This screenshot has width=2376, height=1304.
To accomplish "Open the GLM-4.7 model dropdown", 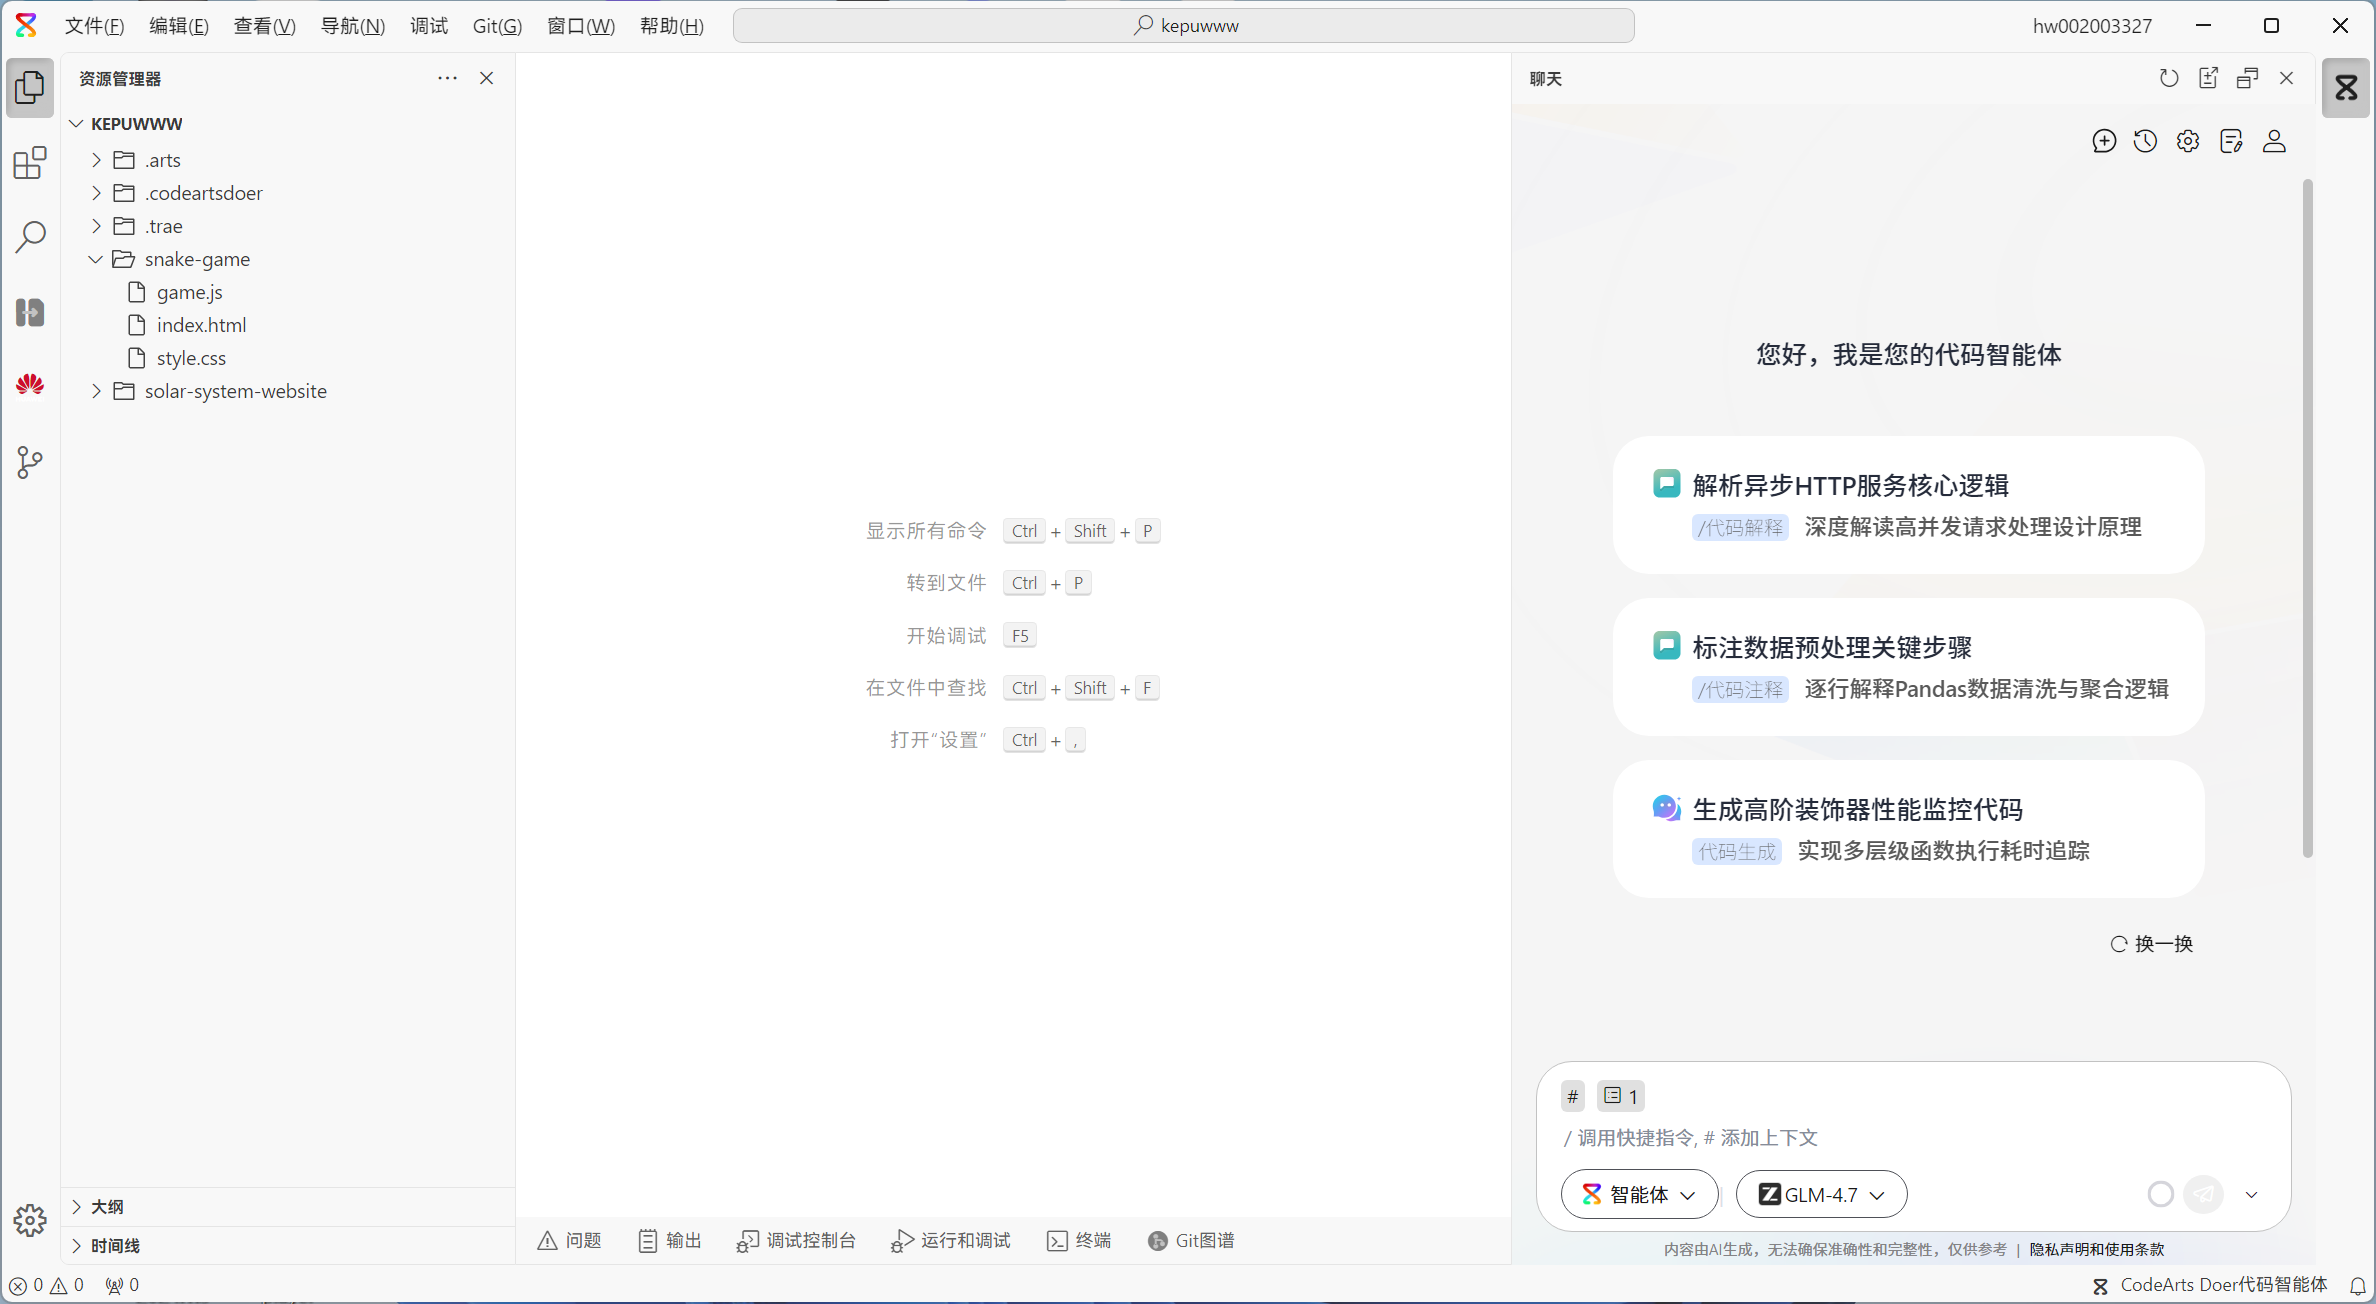I will (x=1821, y=1194).
